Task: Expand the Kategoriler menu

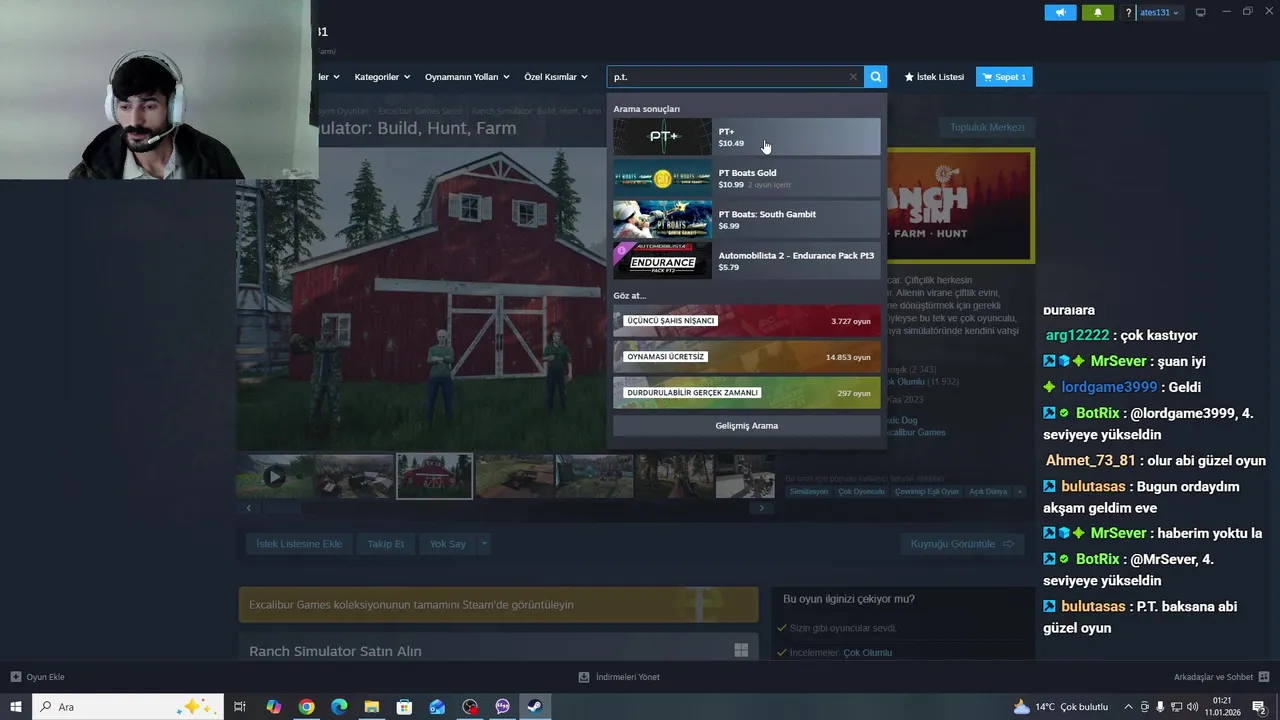Action: 383,77
